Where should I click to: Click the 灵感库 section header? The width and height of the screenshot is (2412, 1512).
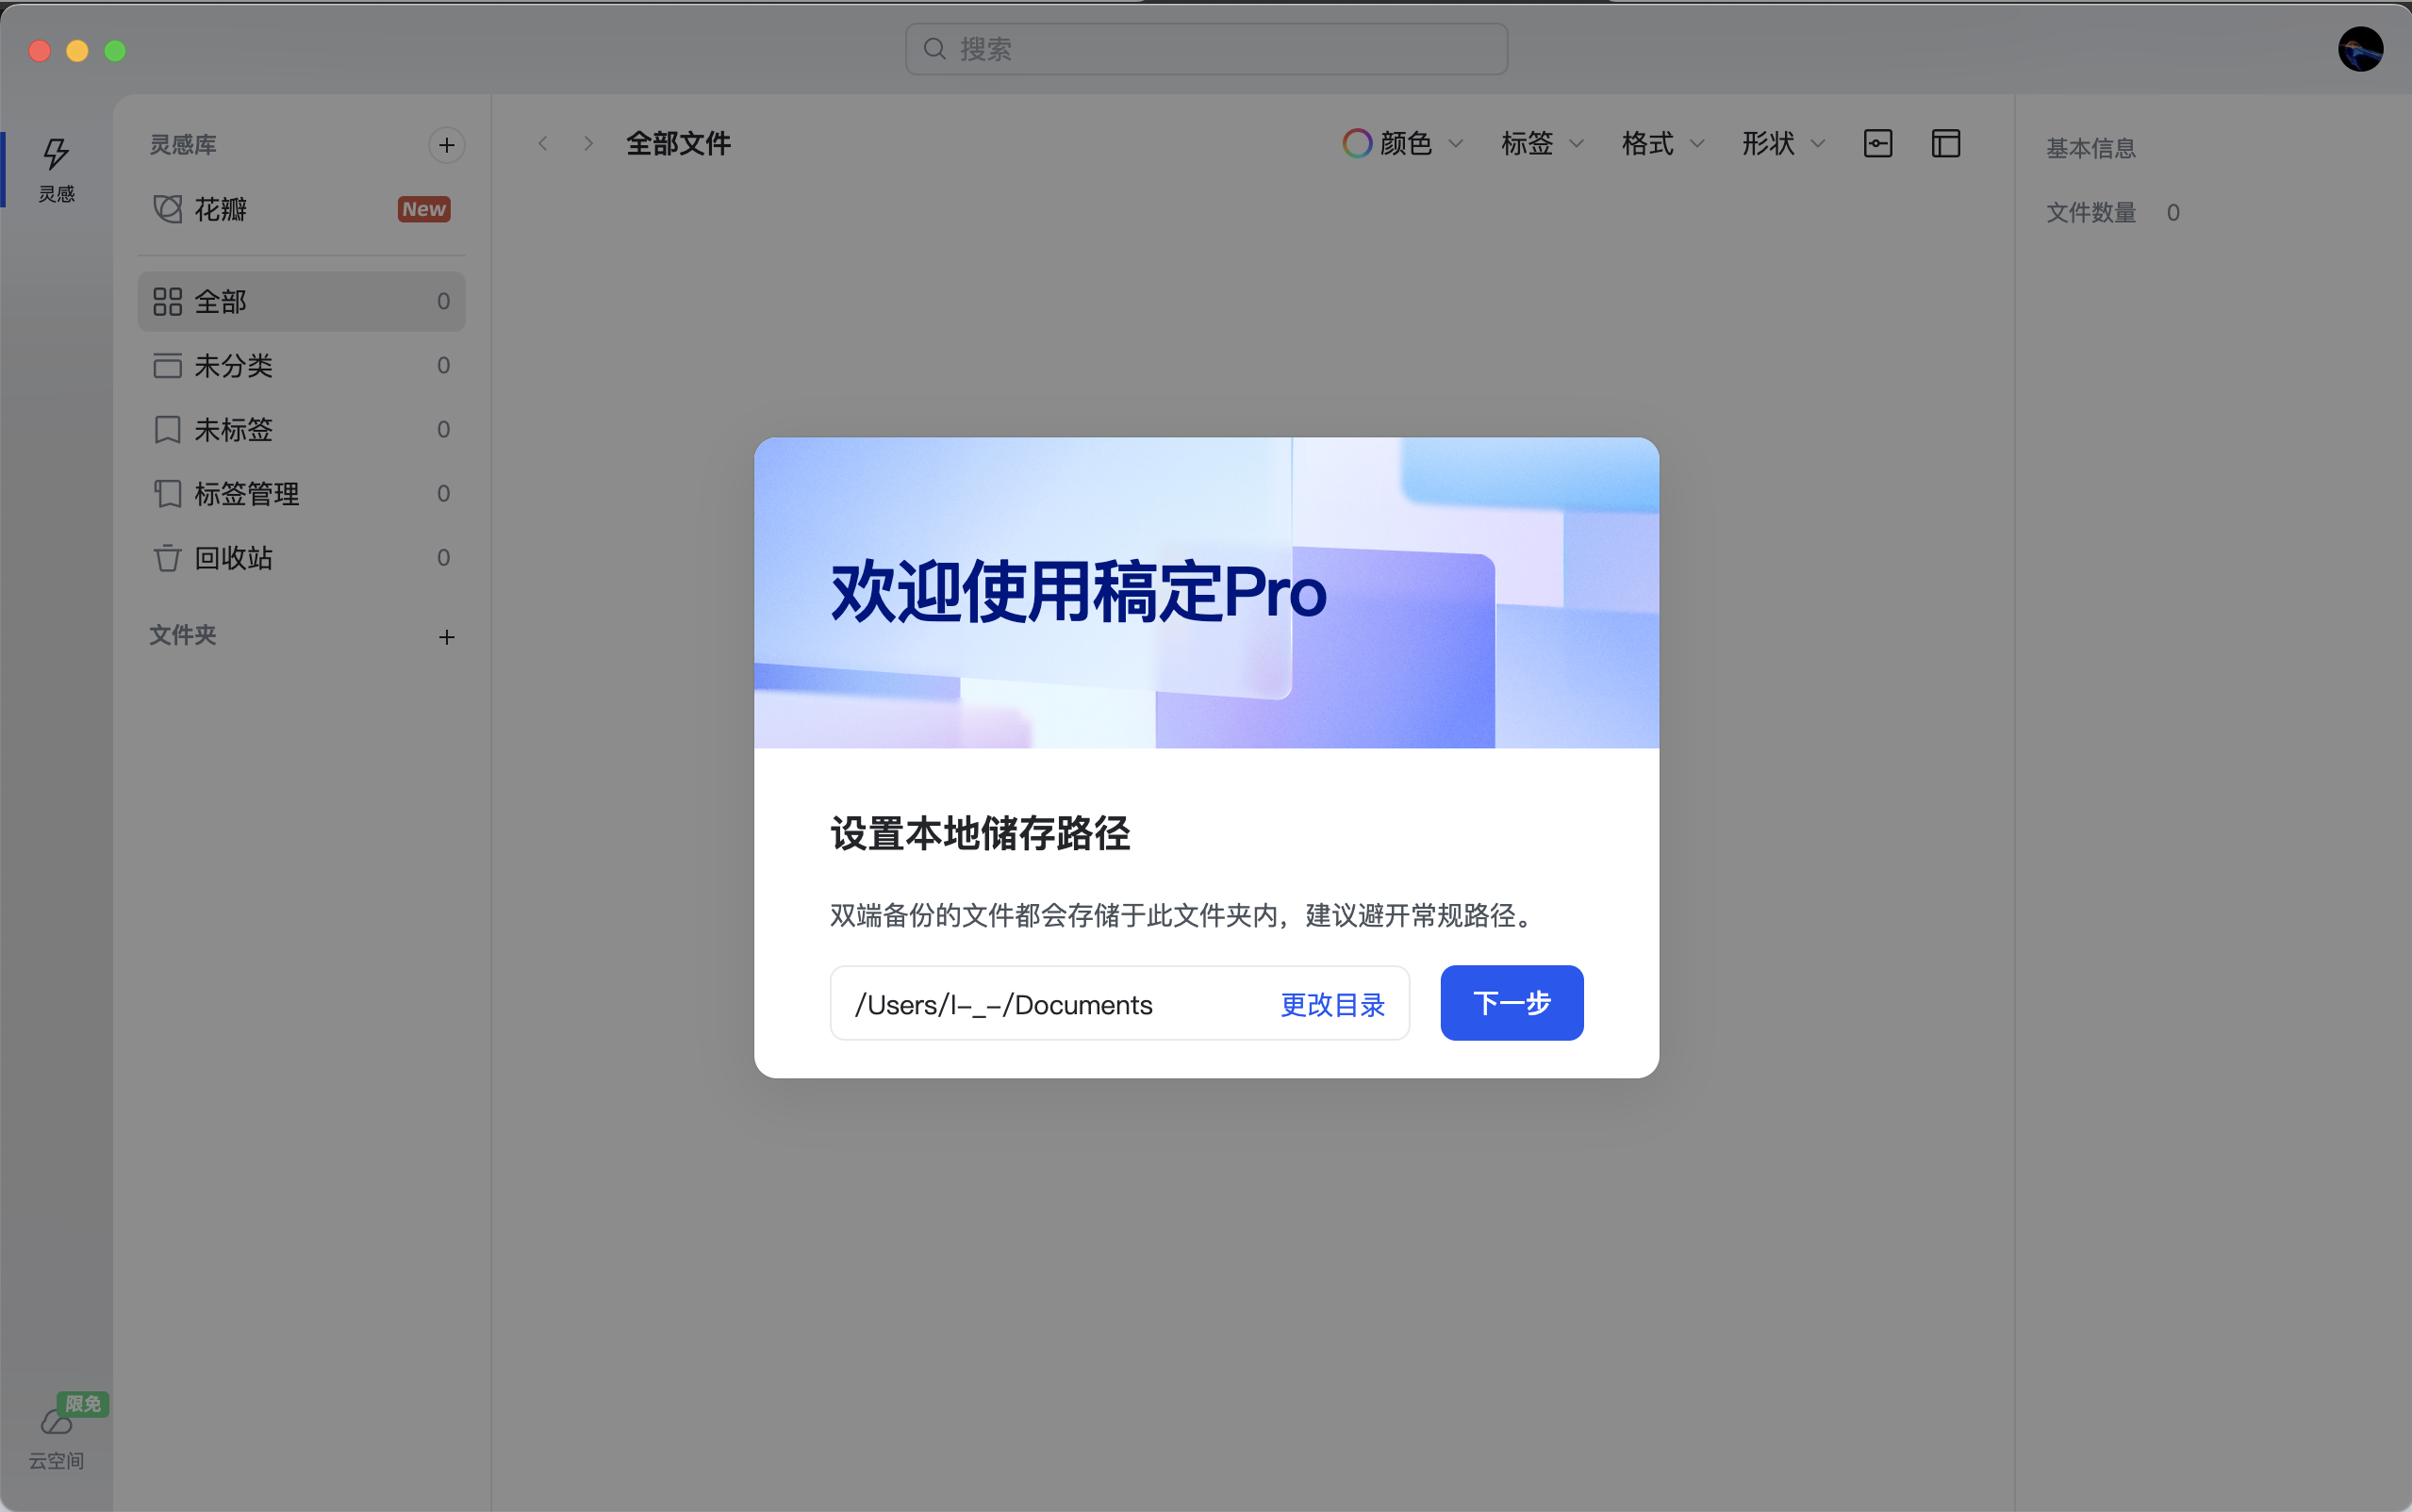coord(183,145)
